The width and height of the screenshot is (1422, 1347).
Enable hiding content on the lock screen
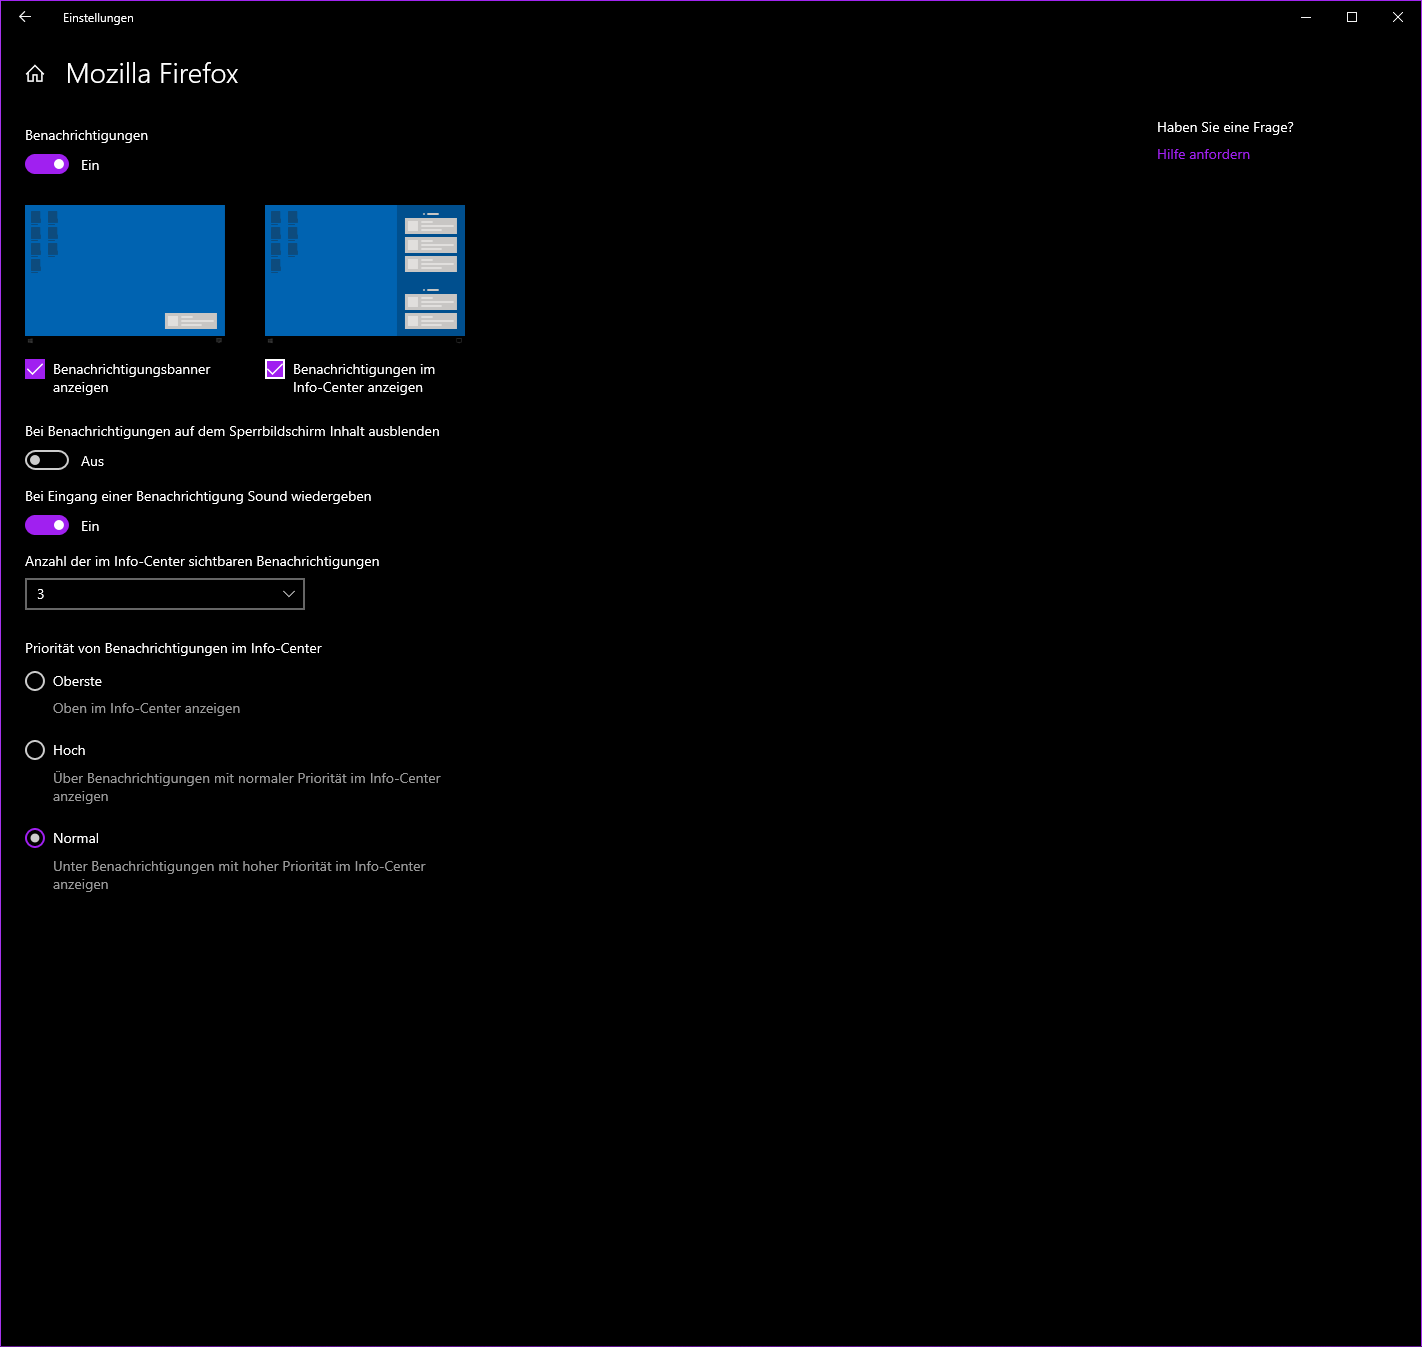click(47, 460)
